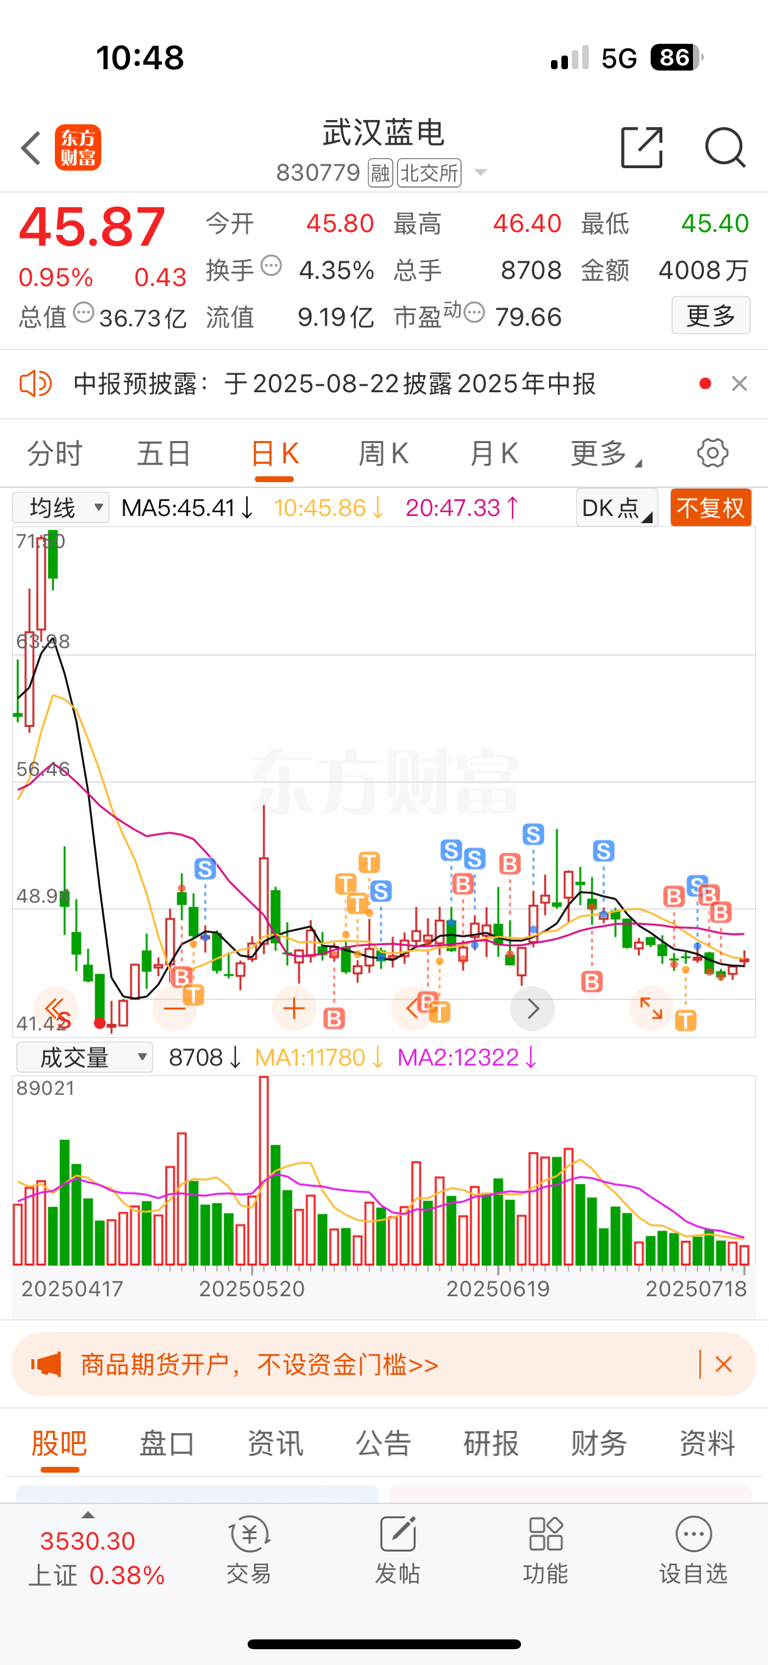Tap the double-left rewind chart icon
This screenshot has width=769, height=1665.
pyautogui.click(x=55, y=1008)
